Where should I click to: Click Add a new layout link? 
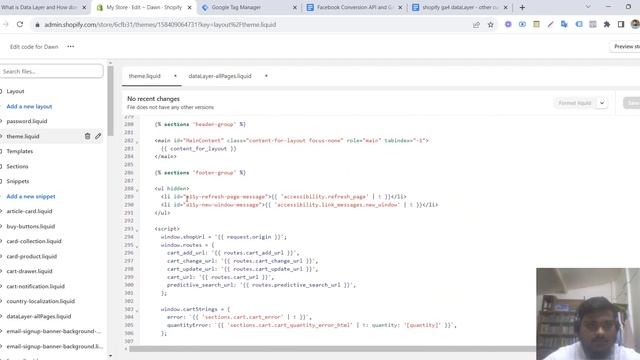coord(29,106)
